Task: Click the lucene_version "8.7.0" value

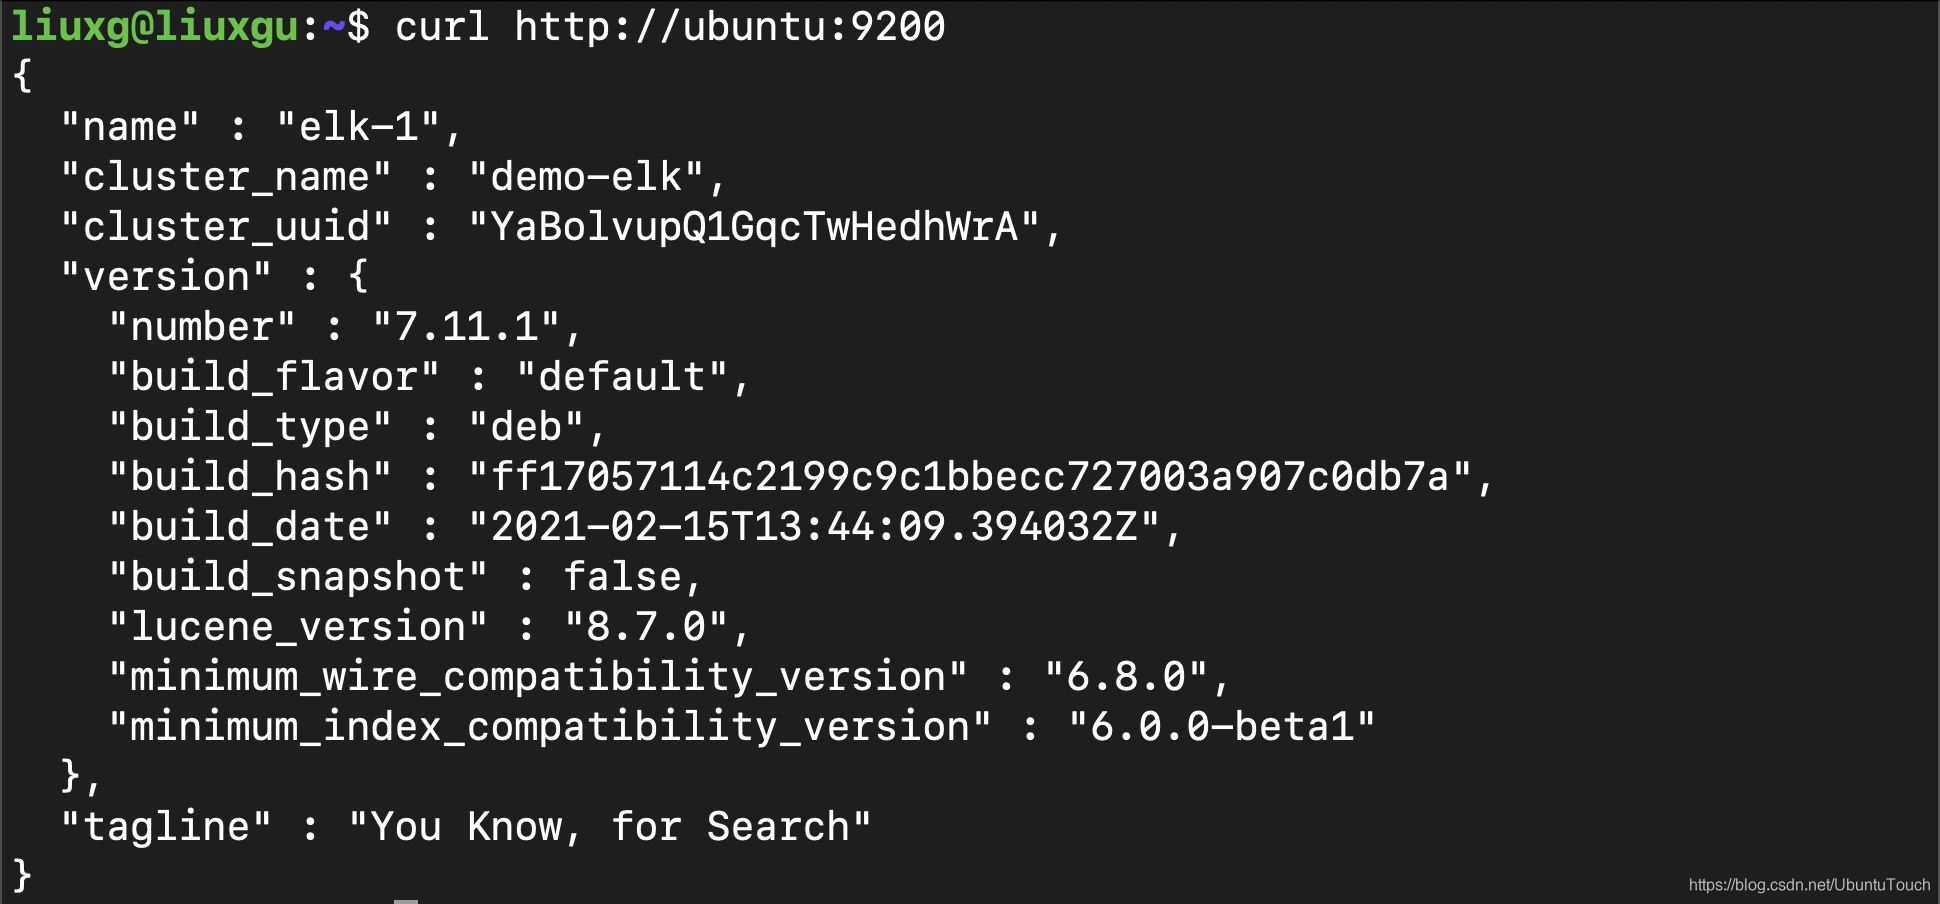Action: [645, 628]
